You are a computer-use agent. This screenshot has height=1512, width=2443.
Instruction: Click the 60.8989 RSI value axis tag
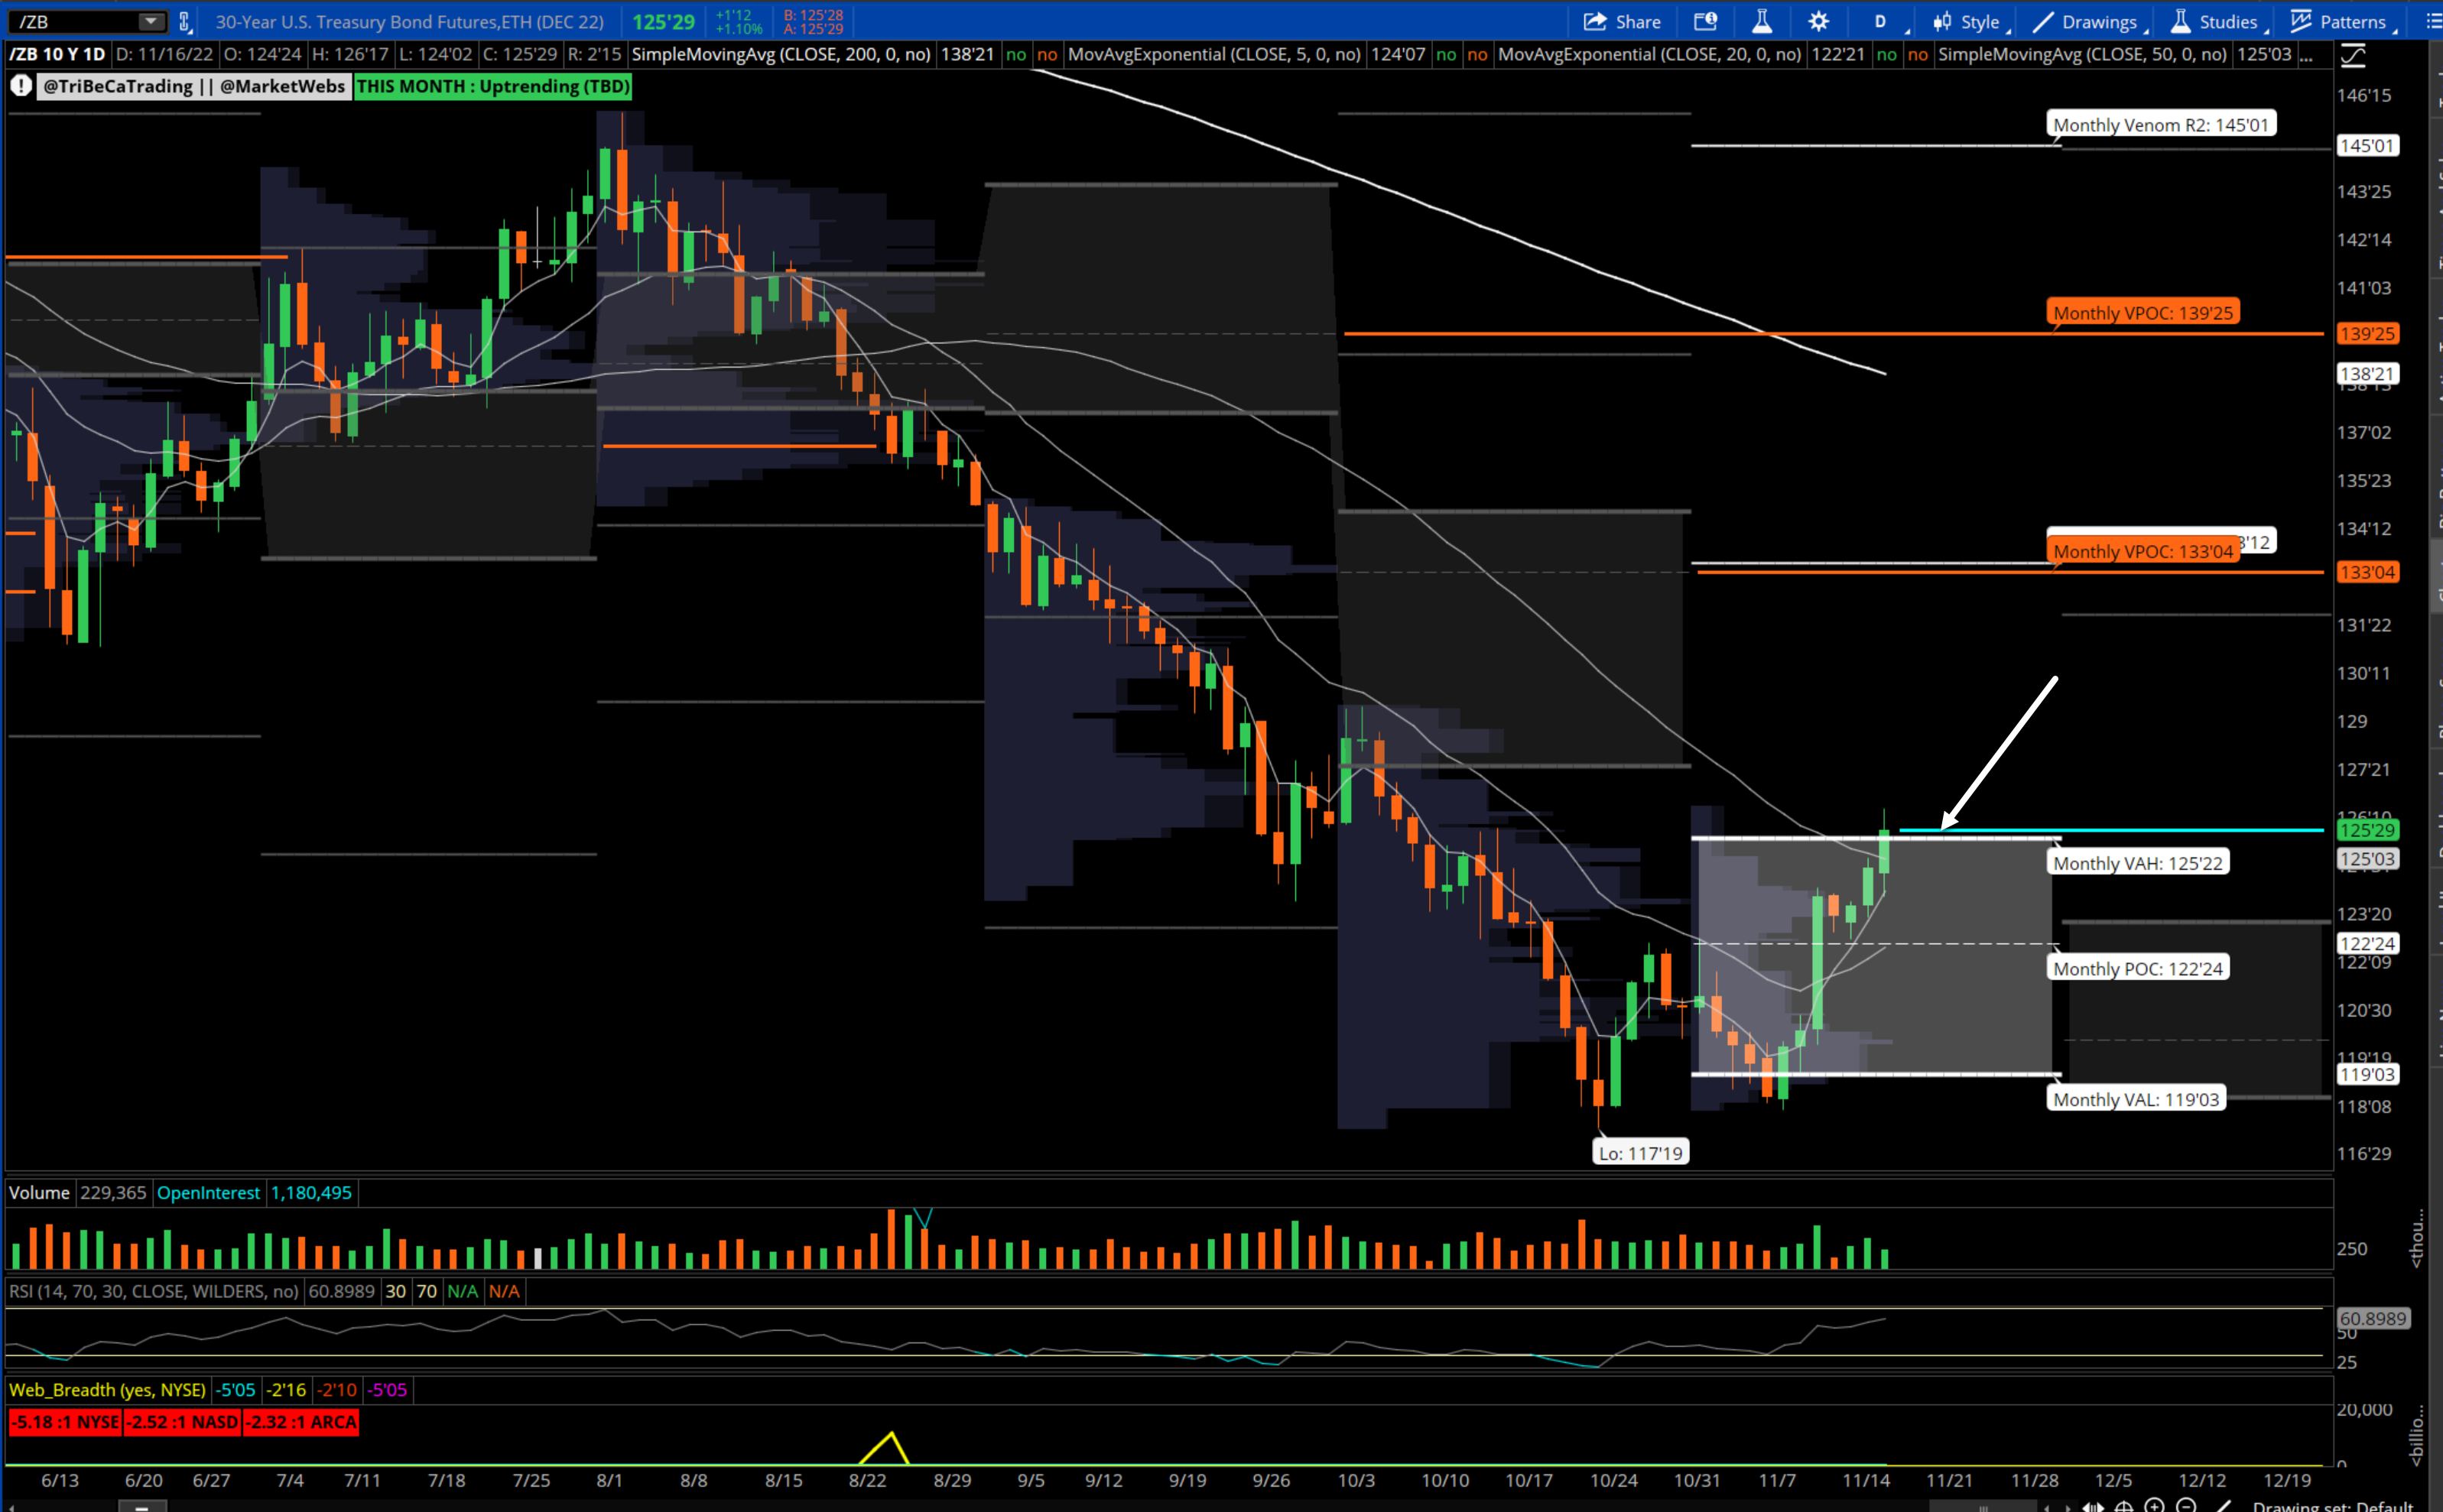[x=2372, y=1318]
